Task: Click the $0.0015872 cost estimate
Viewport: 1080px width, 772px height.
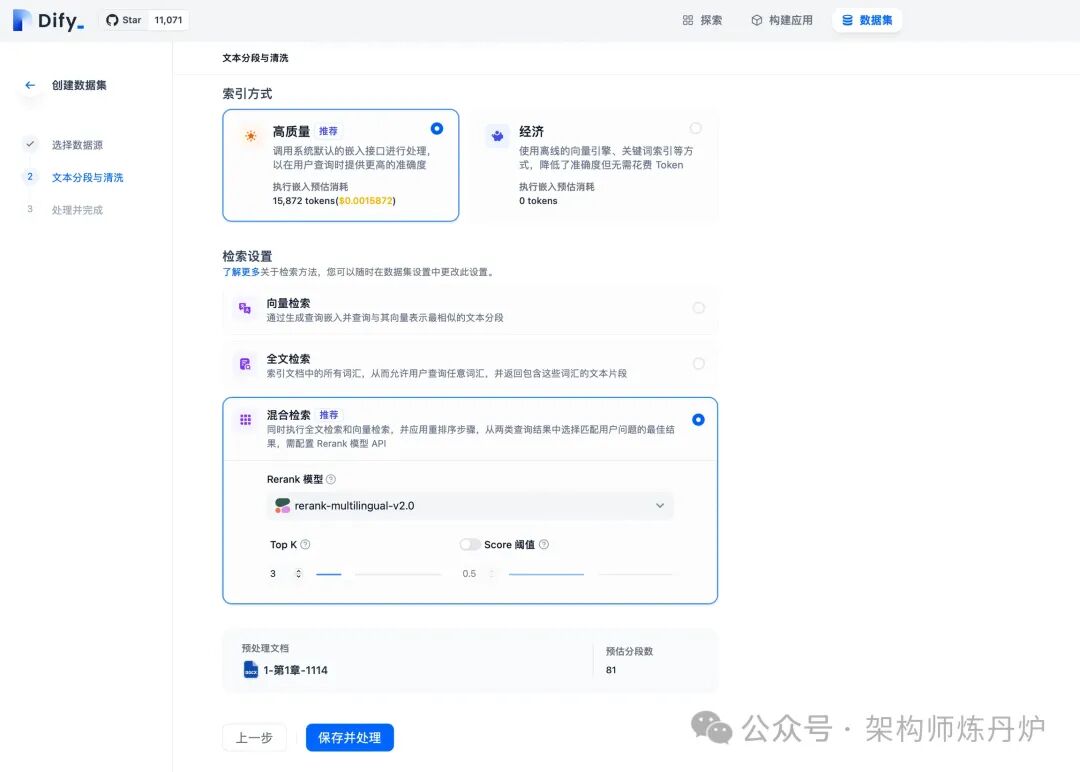Action: [366, 201]
